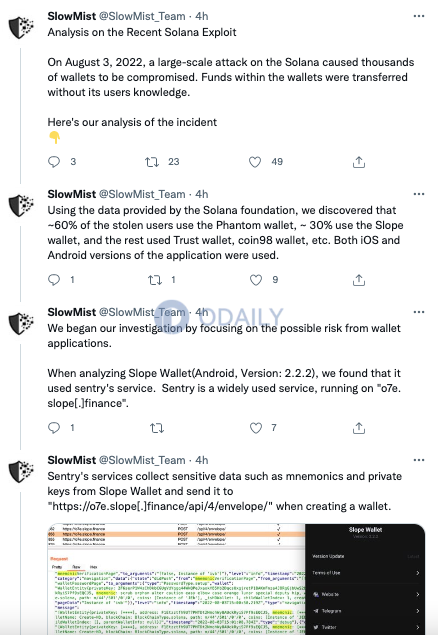
Task: Open the Slope Wallet request screenshot image
Action: (236, 579)
